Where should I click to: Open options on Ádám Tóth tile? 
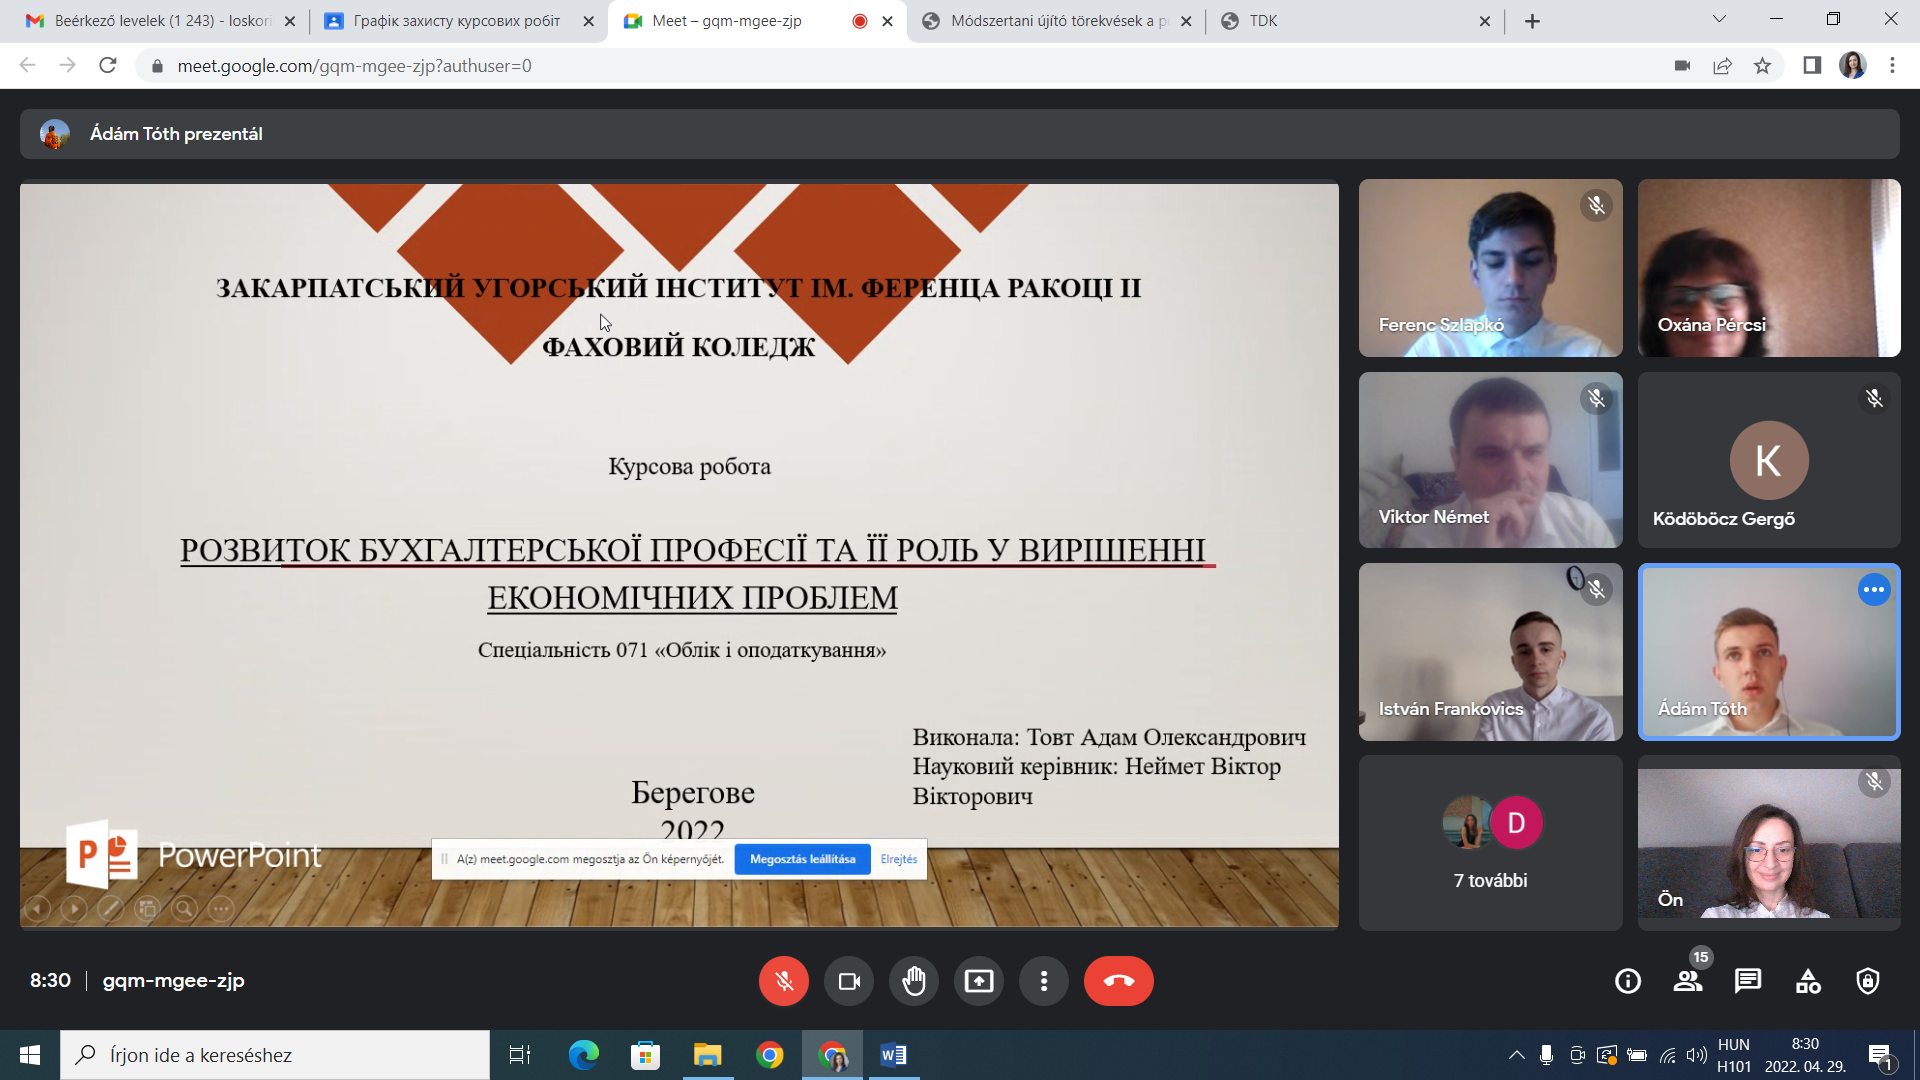tap(1874, 590)
